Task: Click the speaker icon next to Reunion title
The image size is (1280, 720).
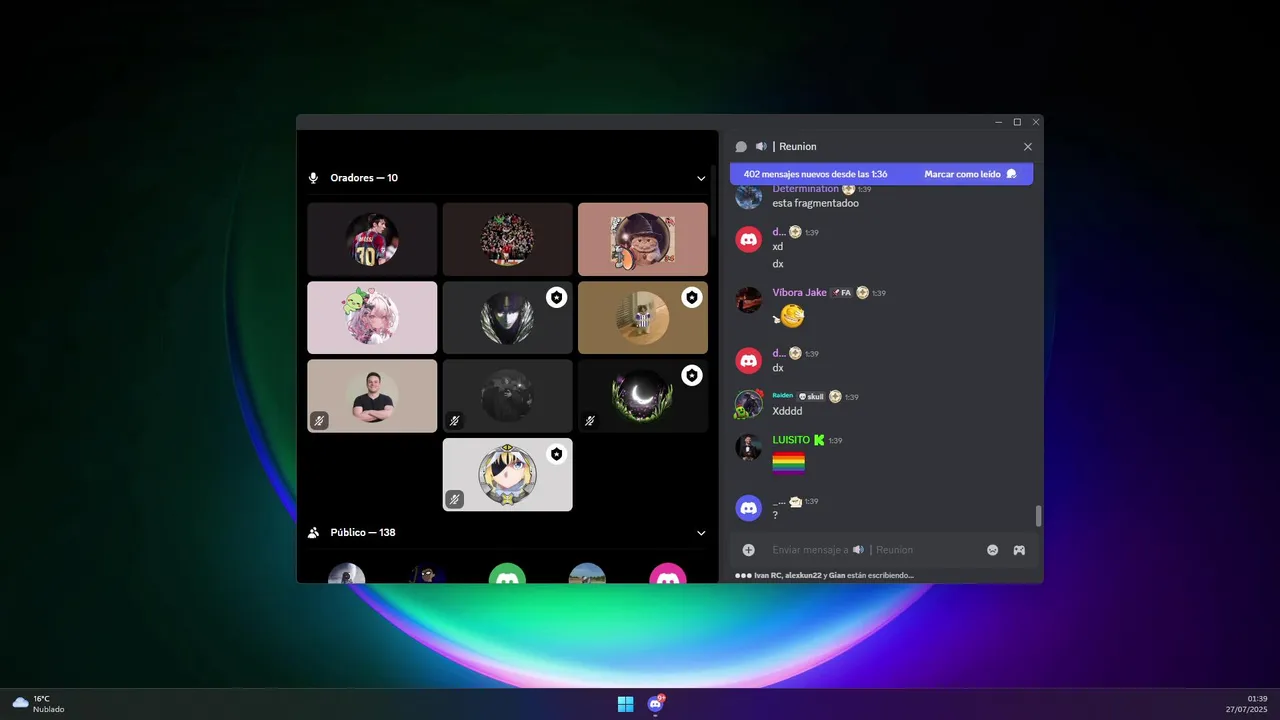Action: point(761,147)
